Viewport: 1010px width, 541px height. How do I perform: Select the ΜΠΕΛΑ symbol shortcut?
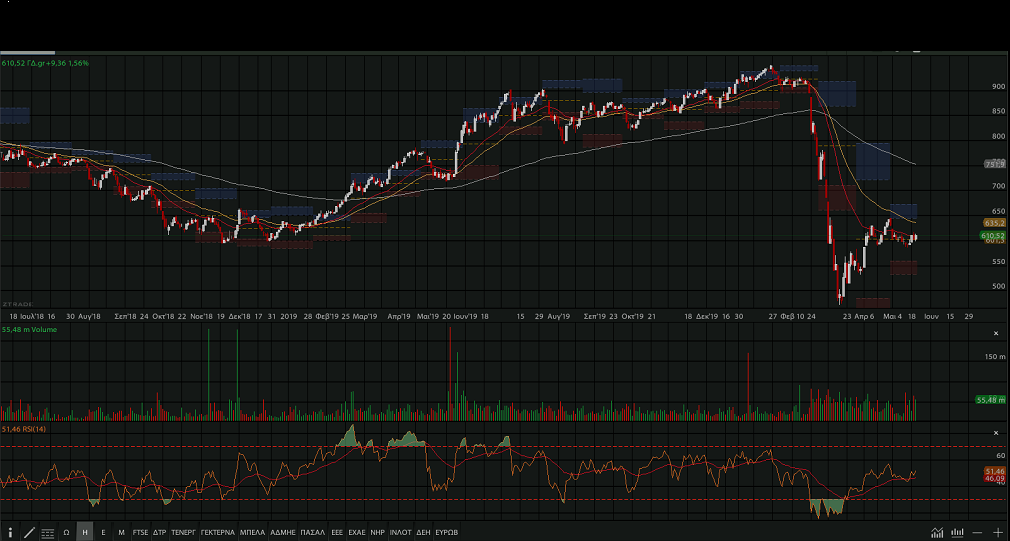tap(252, 532)
